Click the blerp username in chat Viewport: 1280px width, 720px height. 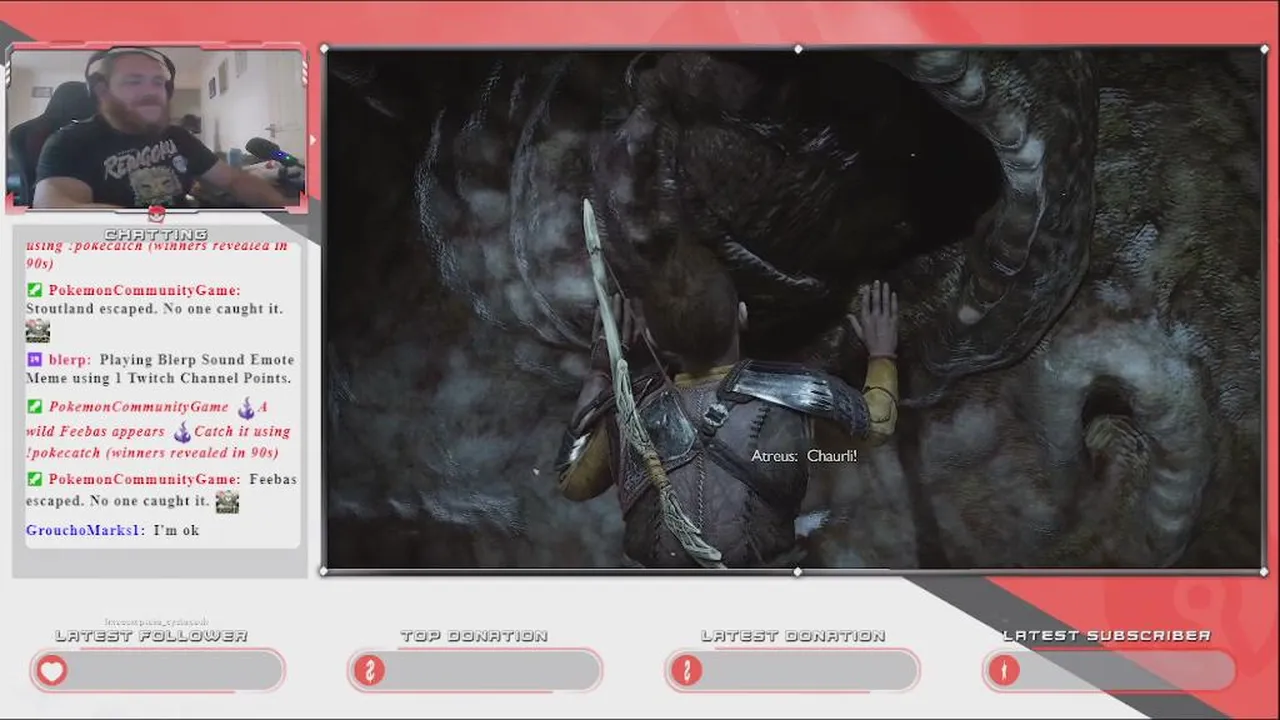point(70,360)
